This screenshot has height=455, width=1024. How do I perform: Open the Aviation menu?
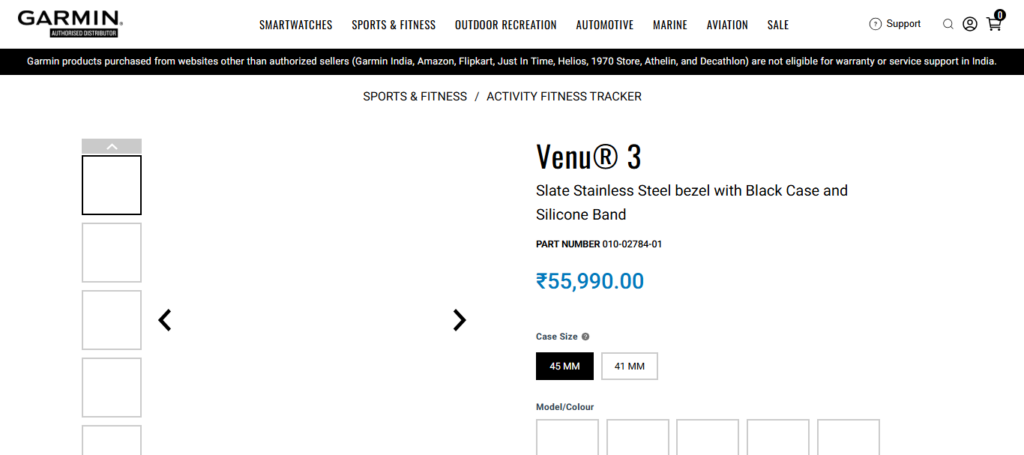(x=727, y=25)
